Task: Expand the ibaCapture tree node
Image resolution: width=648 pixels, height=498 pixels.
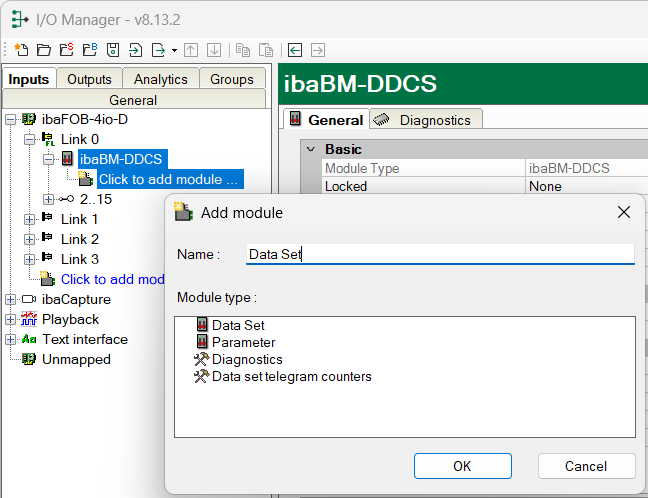Action: (x=10, y=299)
